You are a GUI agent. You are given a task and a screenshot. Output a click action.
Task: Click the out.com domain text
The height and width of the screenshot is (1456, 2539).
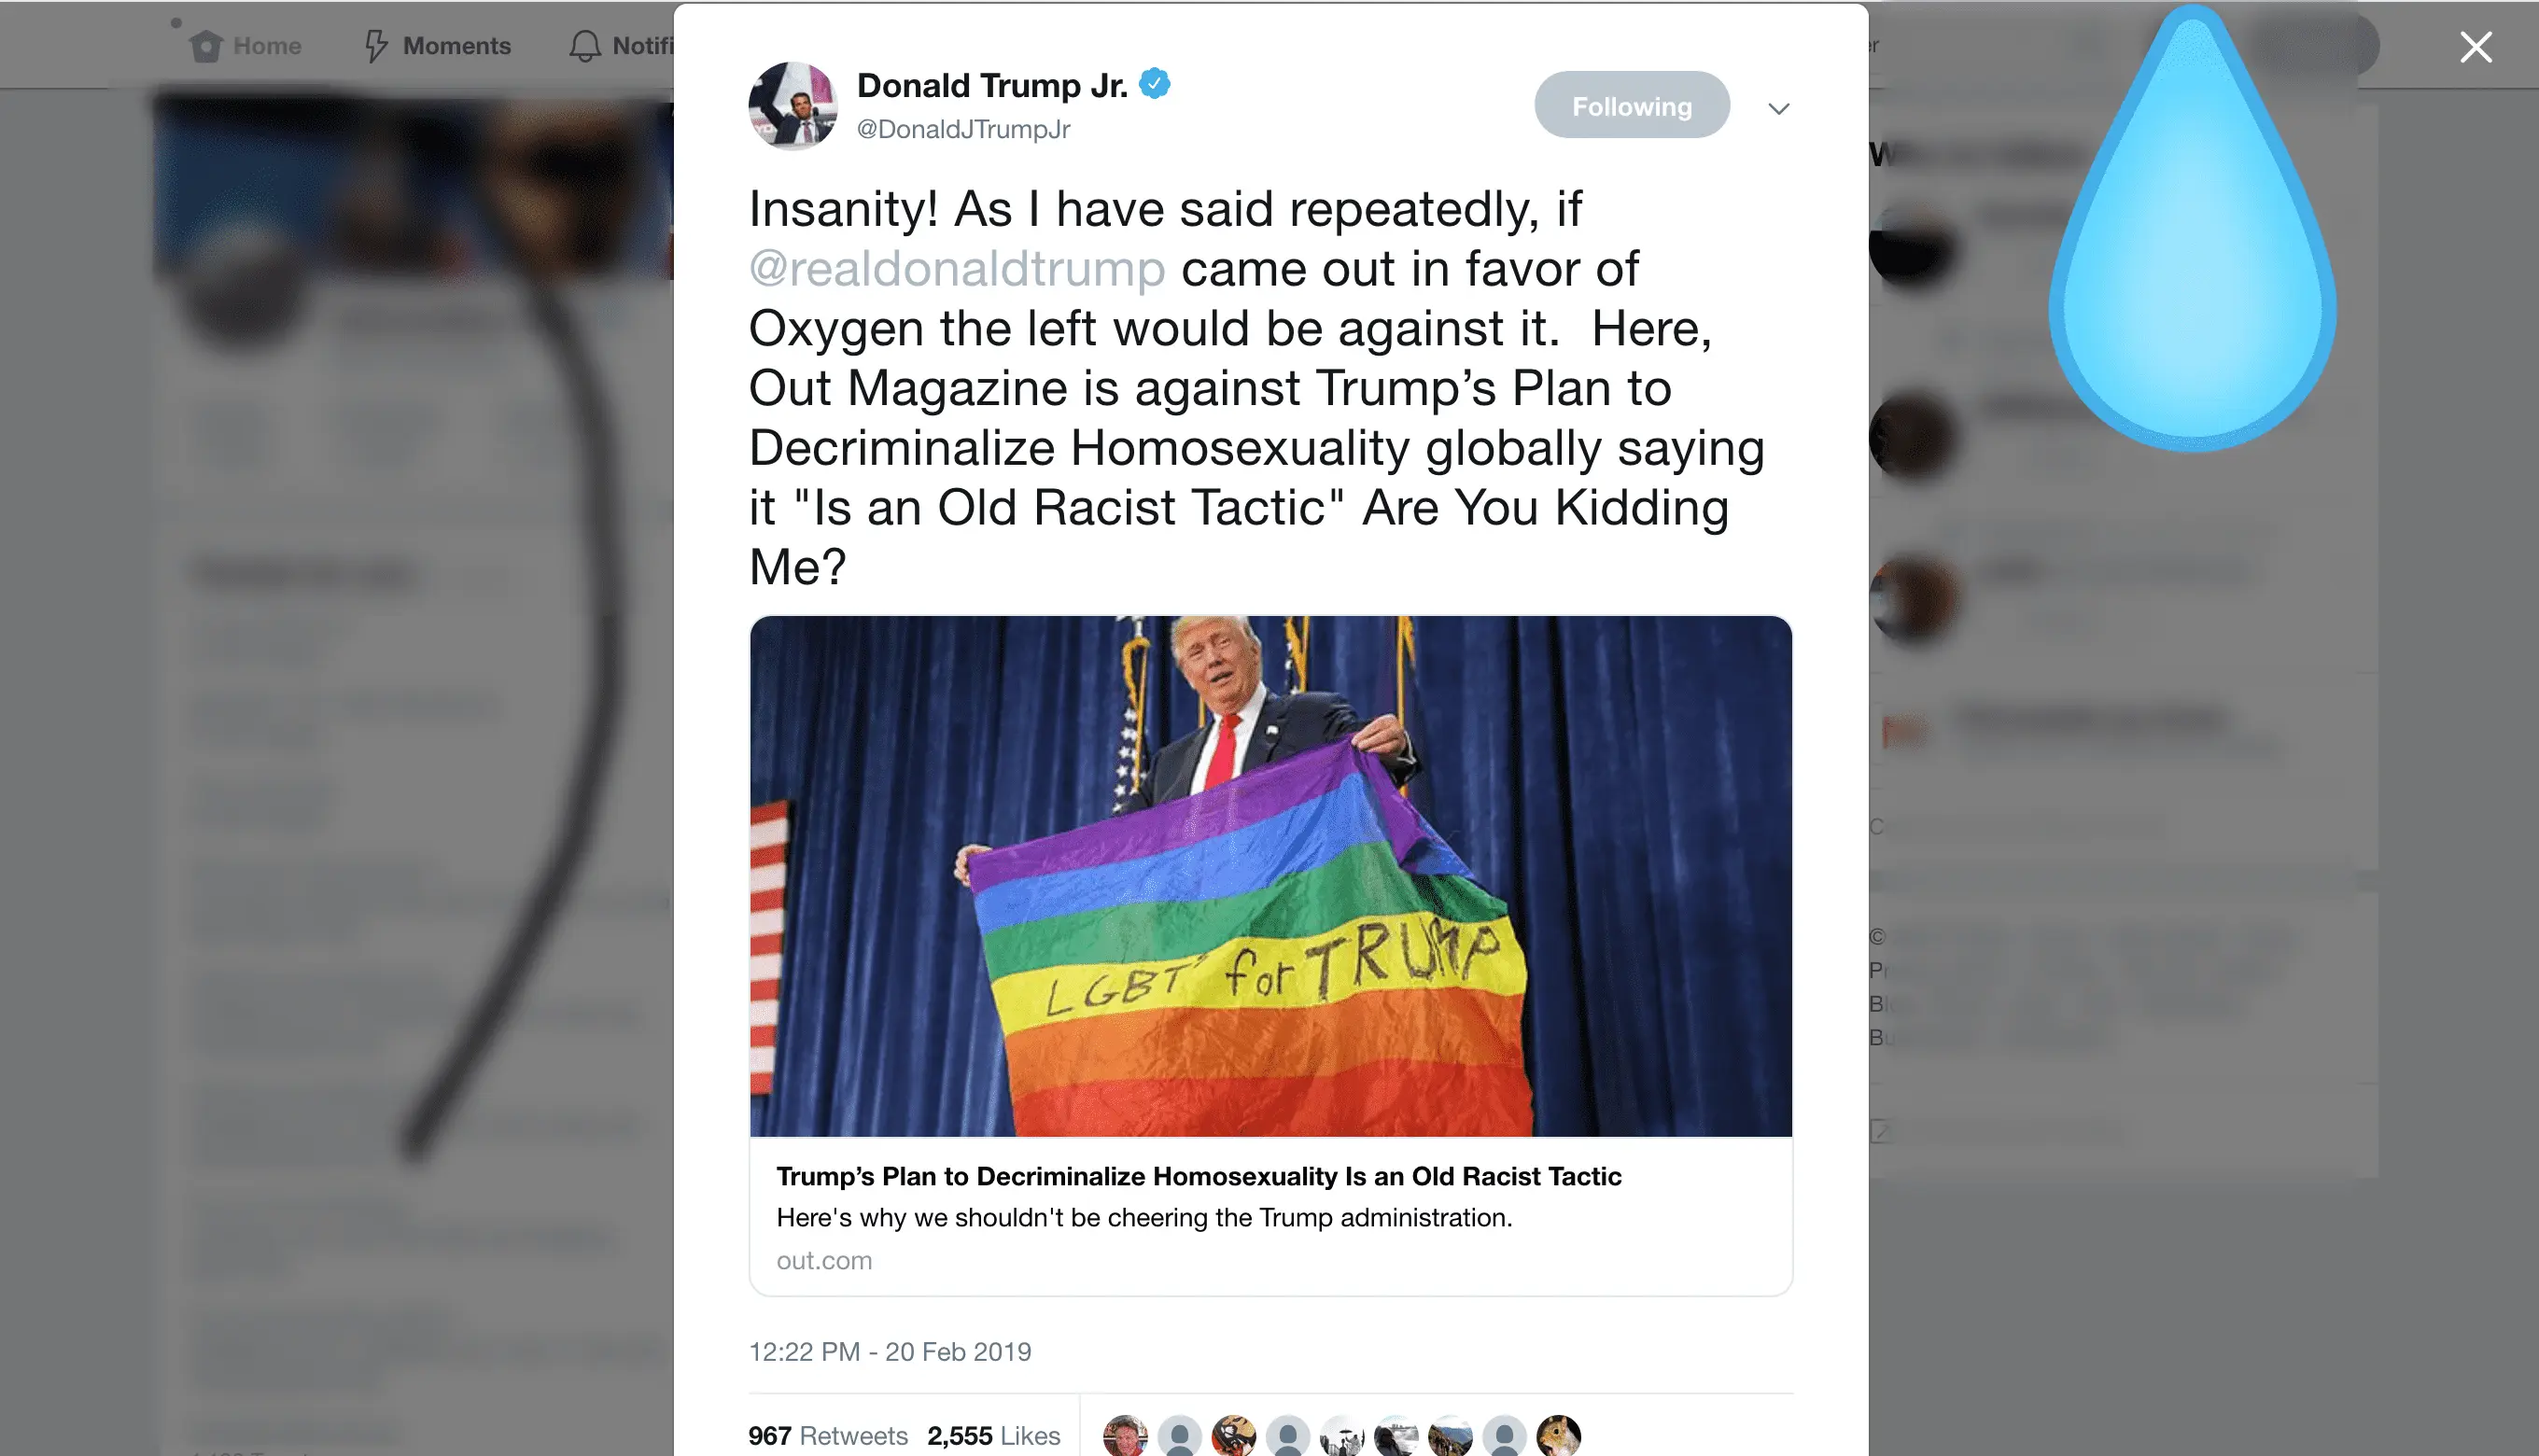coord(824,1261)
